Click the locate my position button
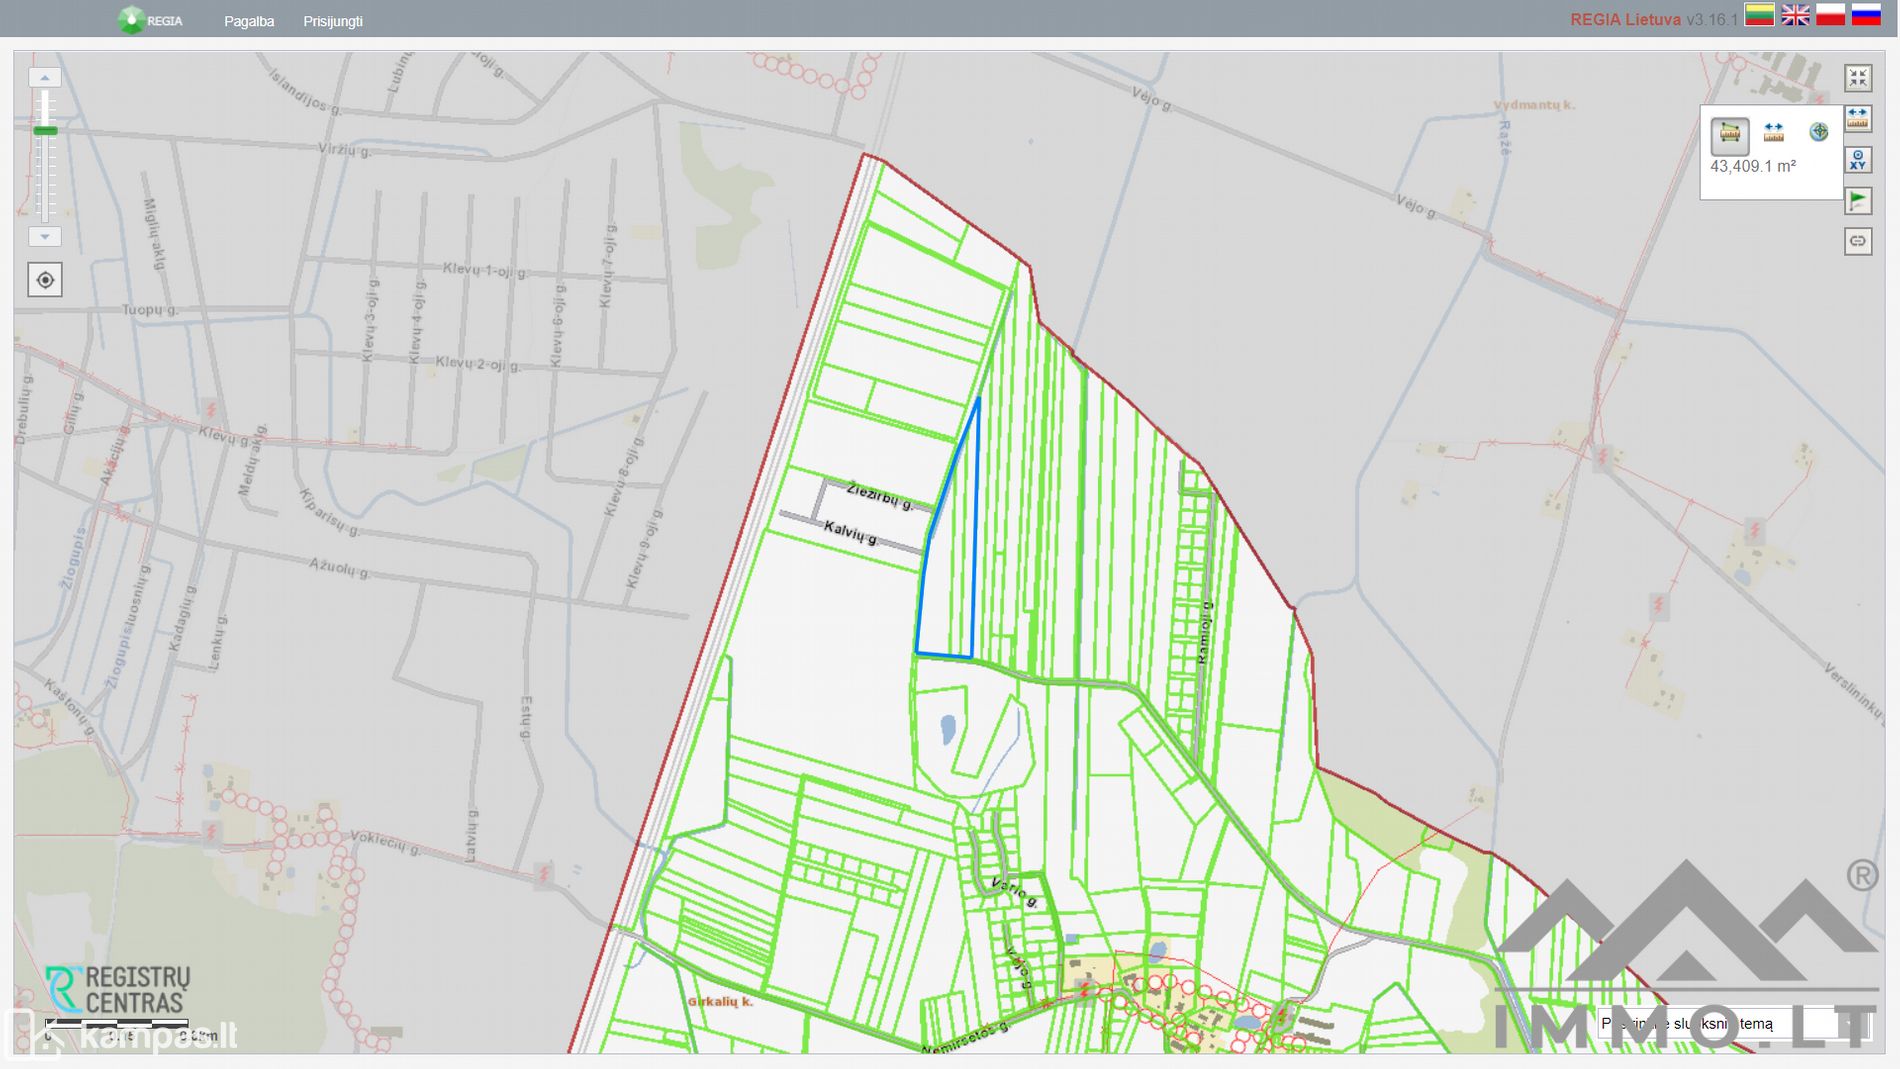 click(45, 280)
